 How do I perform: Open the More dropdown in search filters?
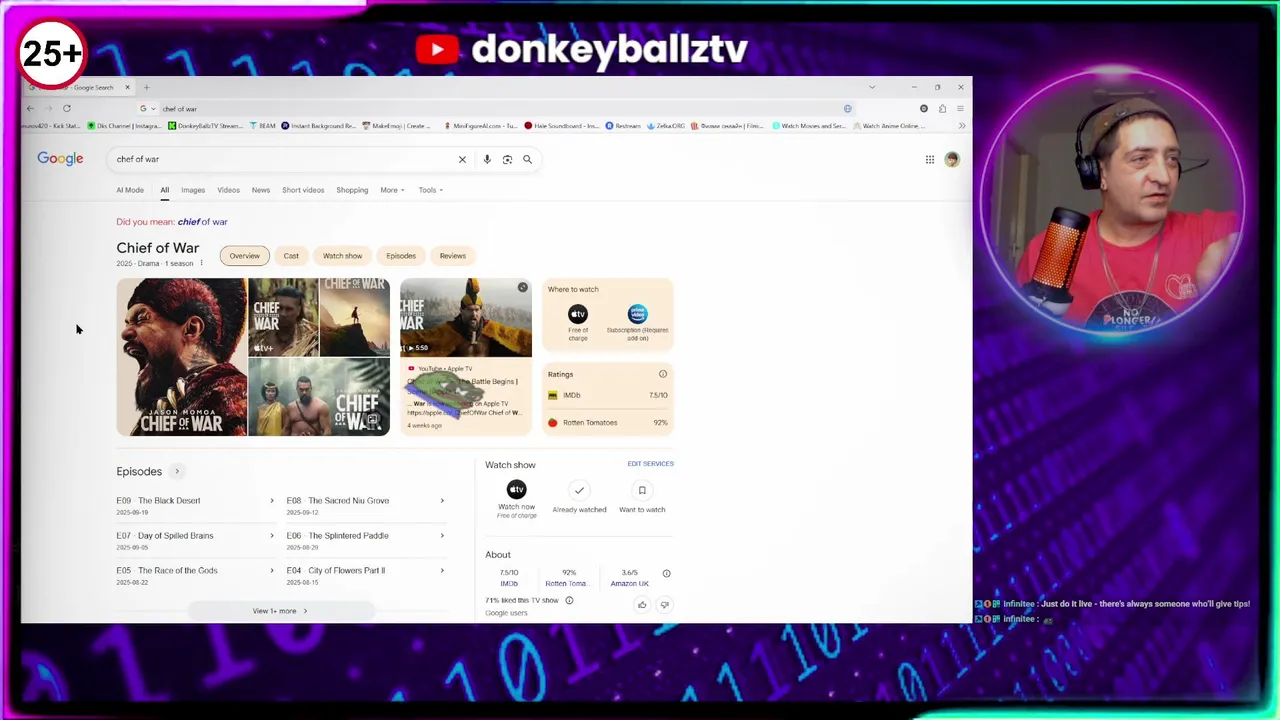pos(392,190)
